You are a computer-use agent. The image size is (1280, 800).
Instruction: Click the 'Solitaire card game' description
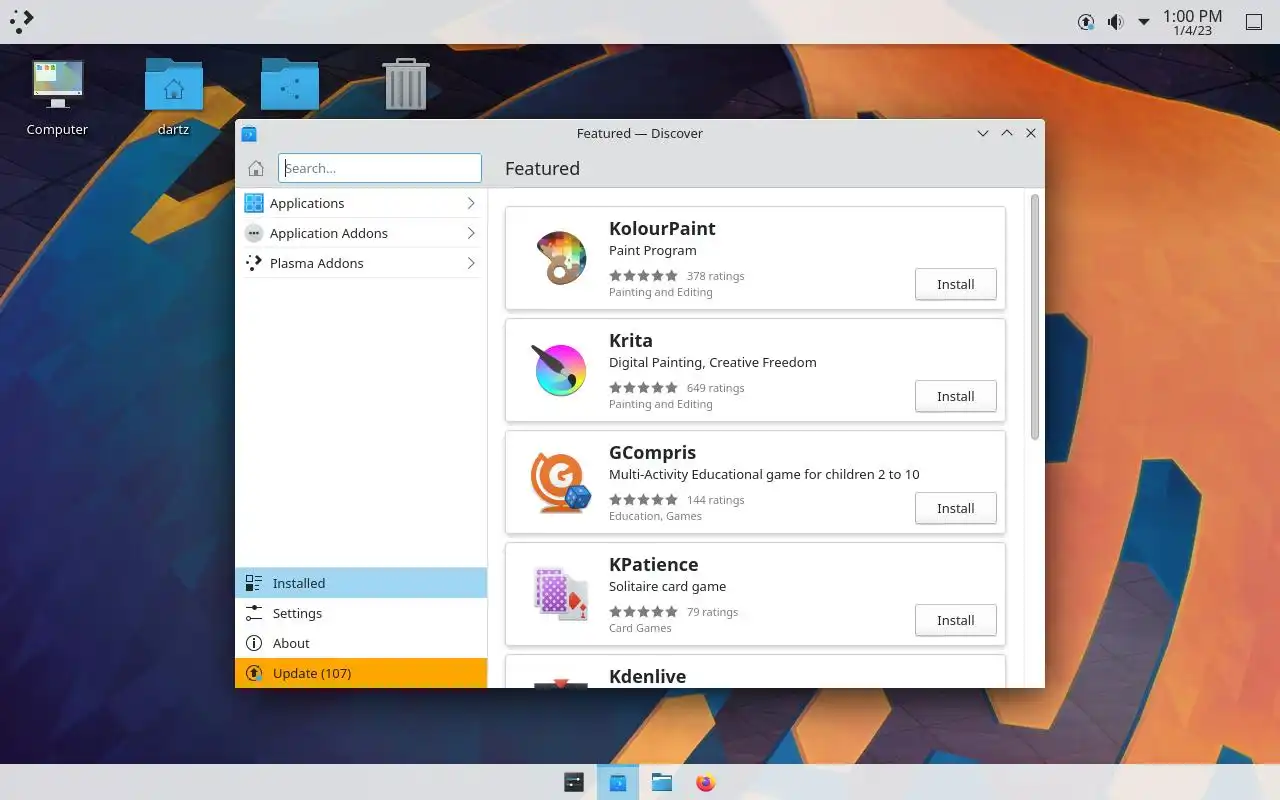667,586
